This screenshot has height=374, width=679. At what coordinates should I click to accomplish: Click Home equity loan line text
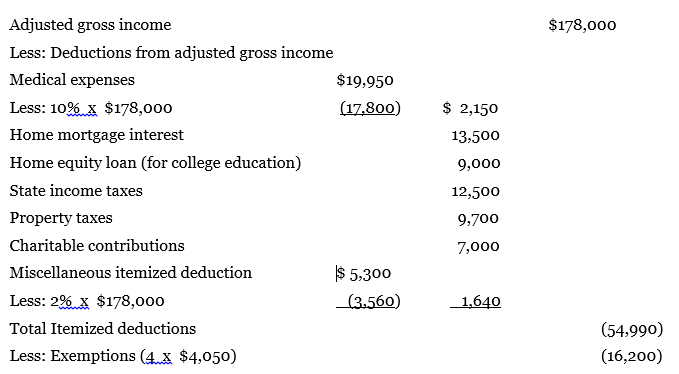point(155,163)
